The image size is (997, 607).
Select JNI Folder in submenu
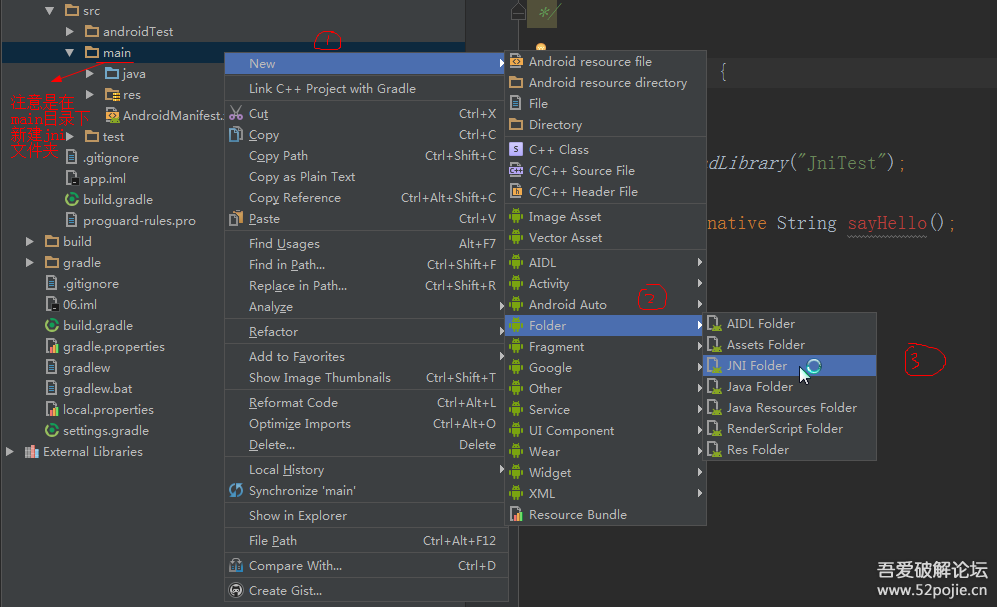789,365
